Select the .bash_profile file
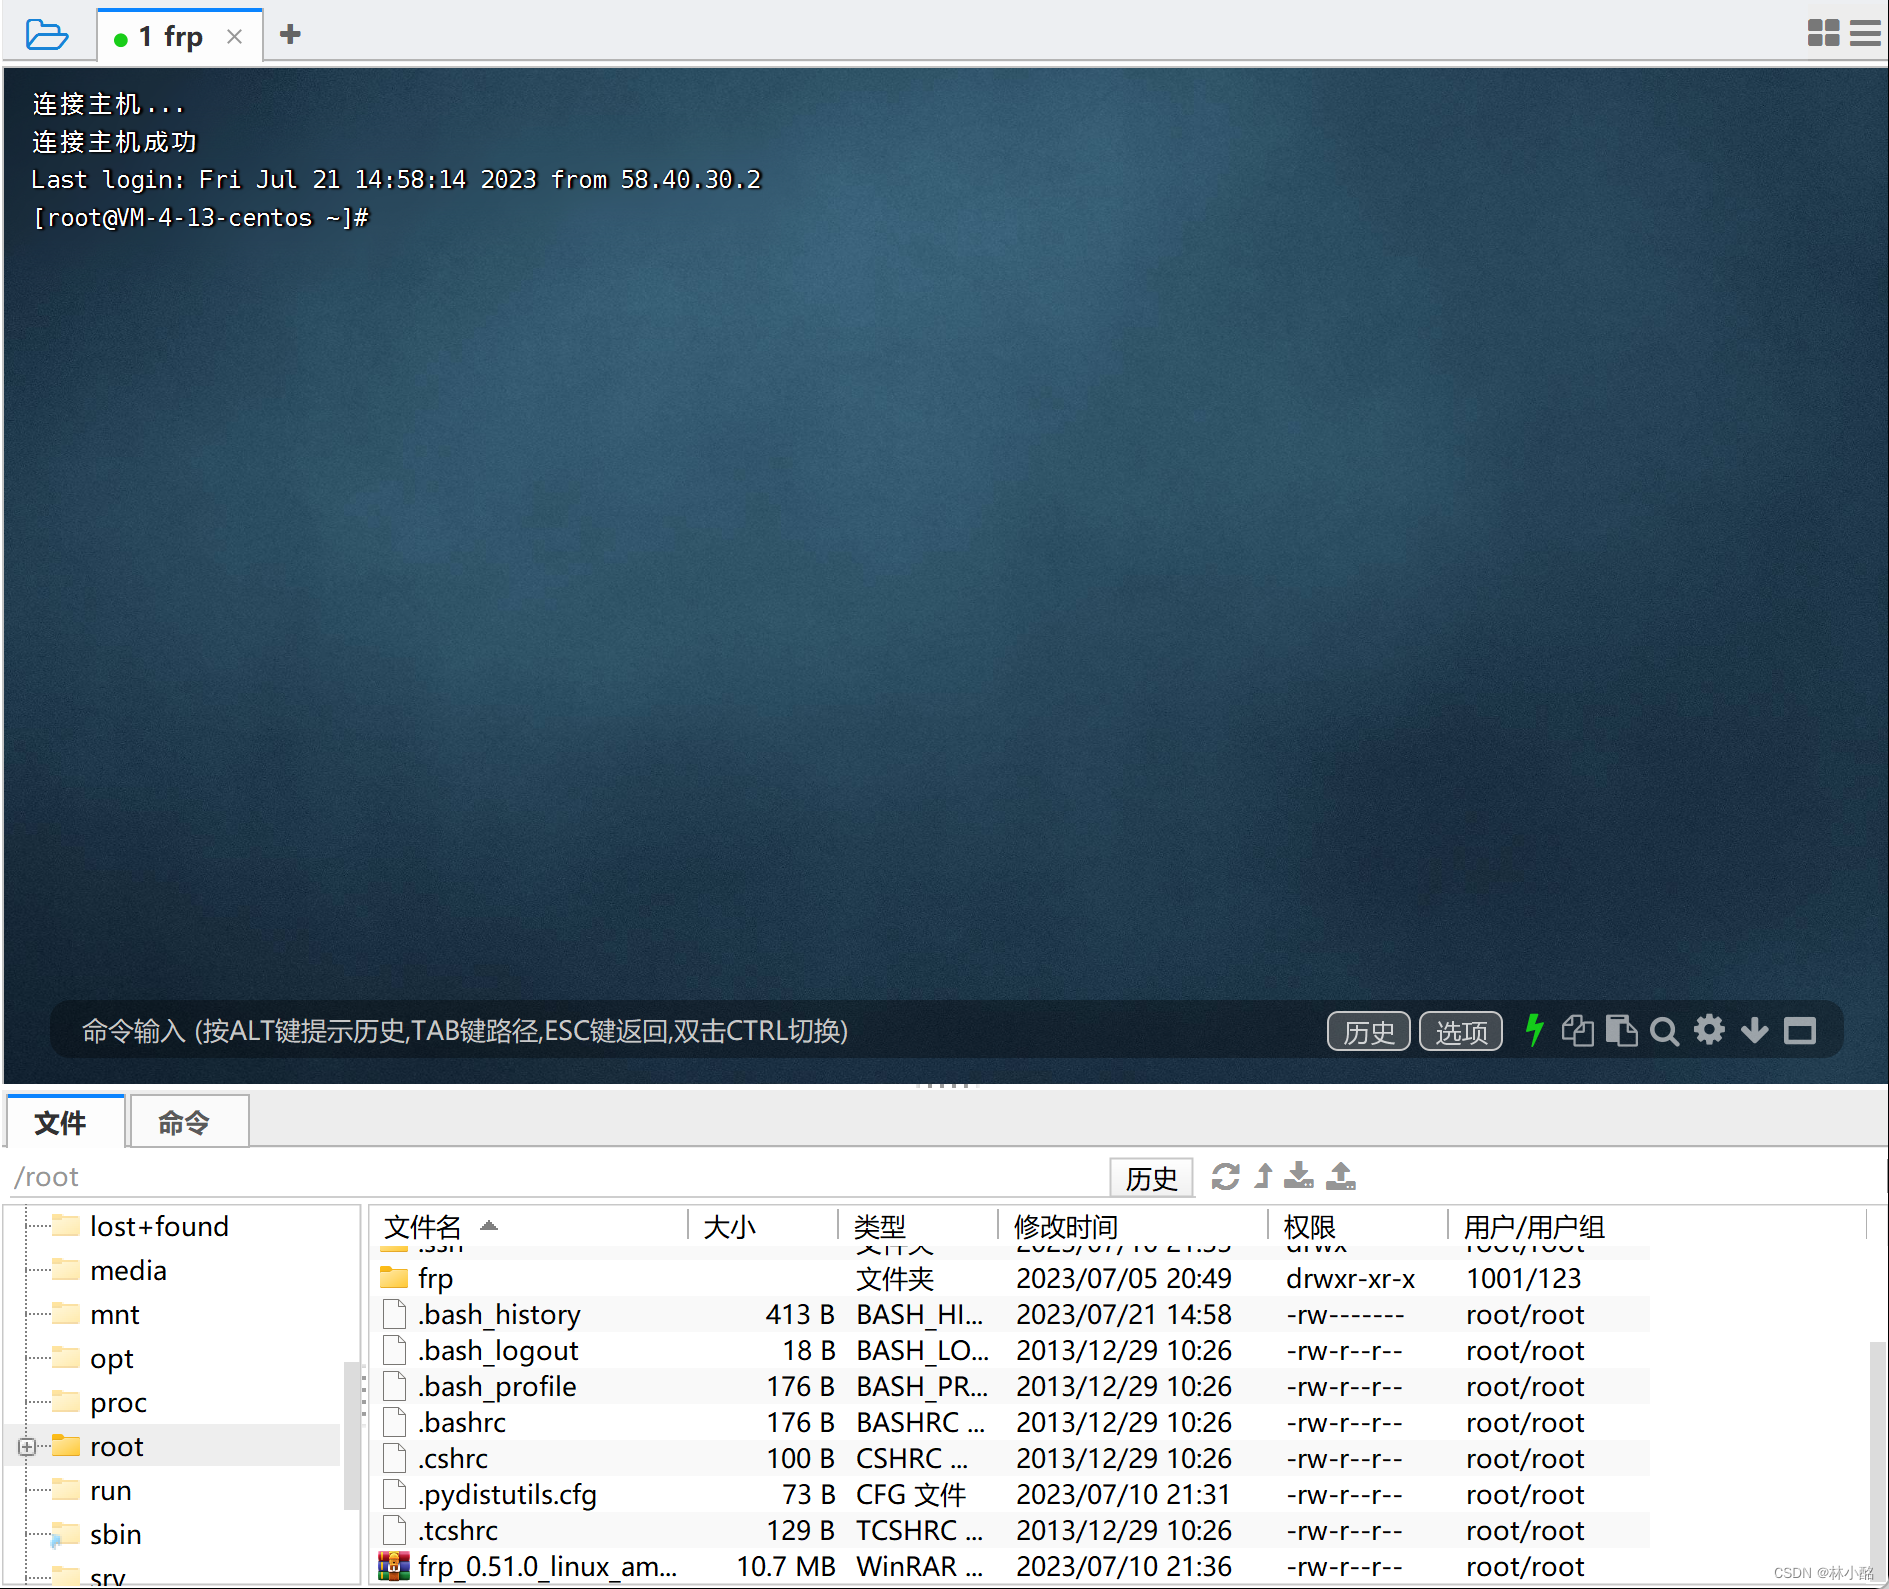The height and width of the screenshot is (1589, 1889). pos(1012,1386)
